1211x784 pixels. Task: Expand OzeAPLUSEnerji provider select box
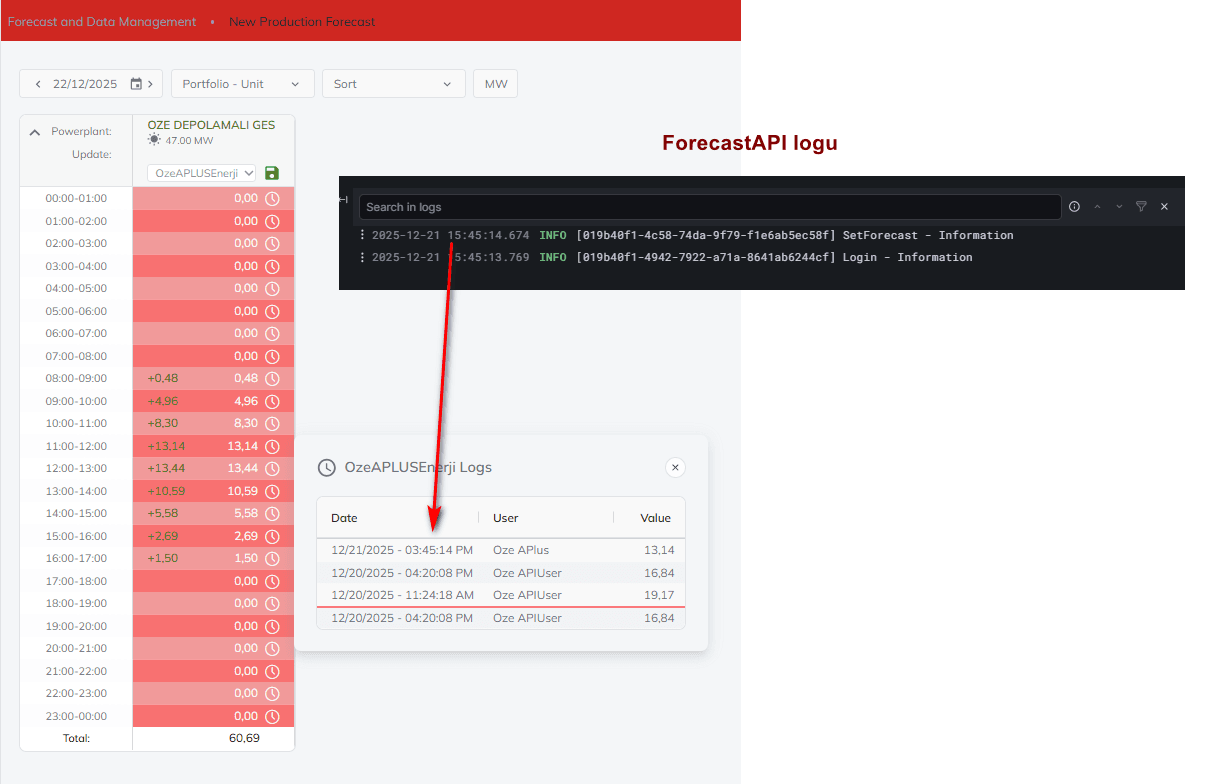coord(201,173)
